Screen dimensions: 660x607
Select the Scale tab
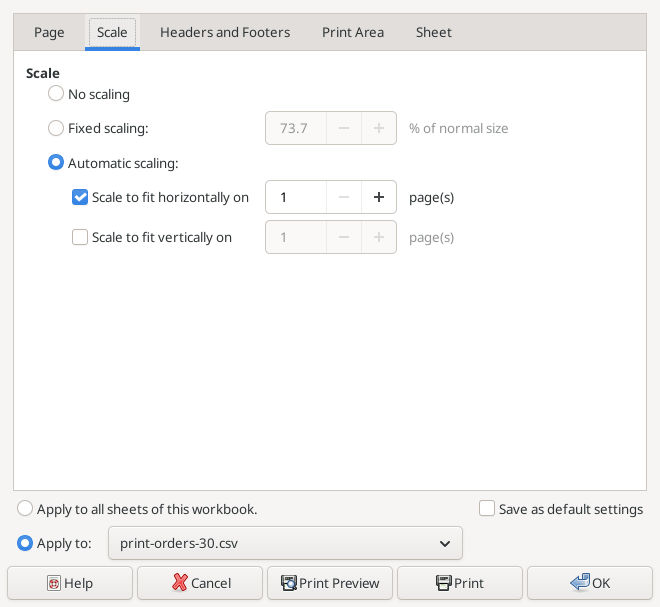[x=112, y=32]
